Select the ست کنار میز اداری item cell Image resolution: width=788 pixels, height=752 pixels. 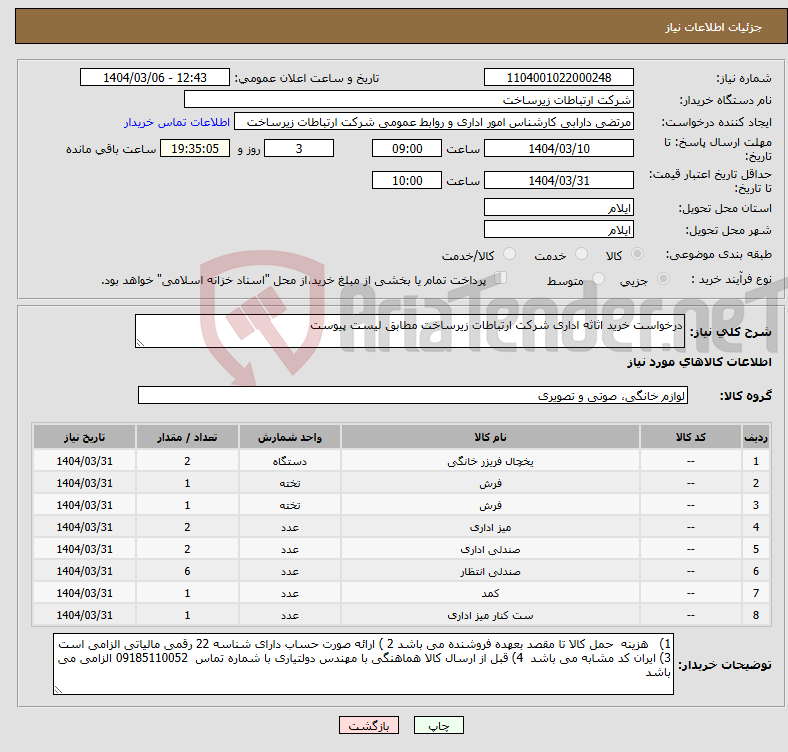pos(490,615)
